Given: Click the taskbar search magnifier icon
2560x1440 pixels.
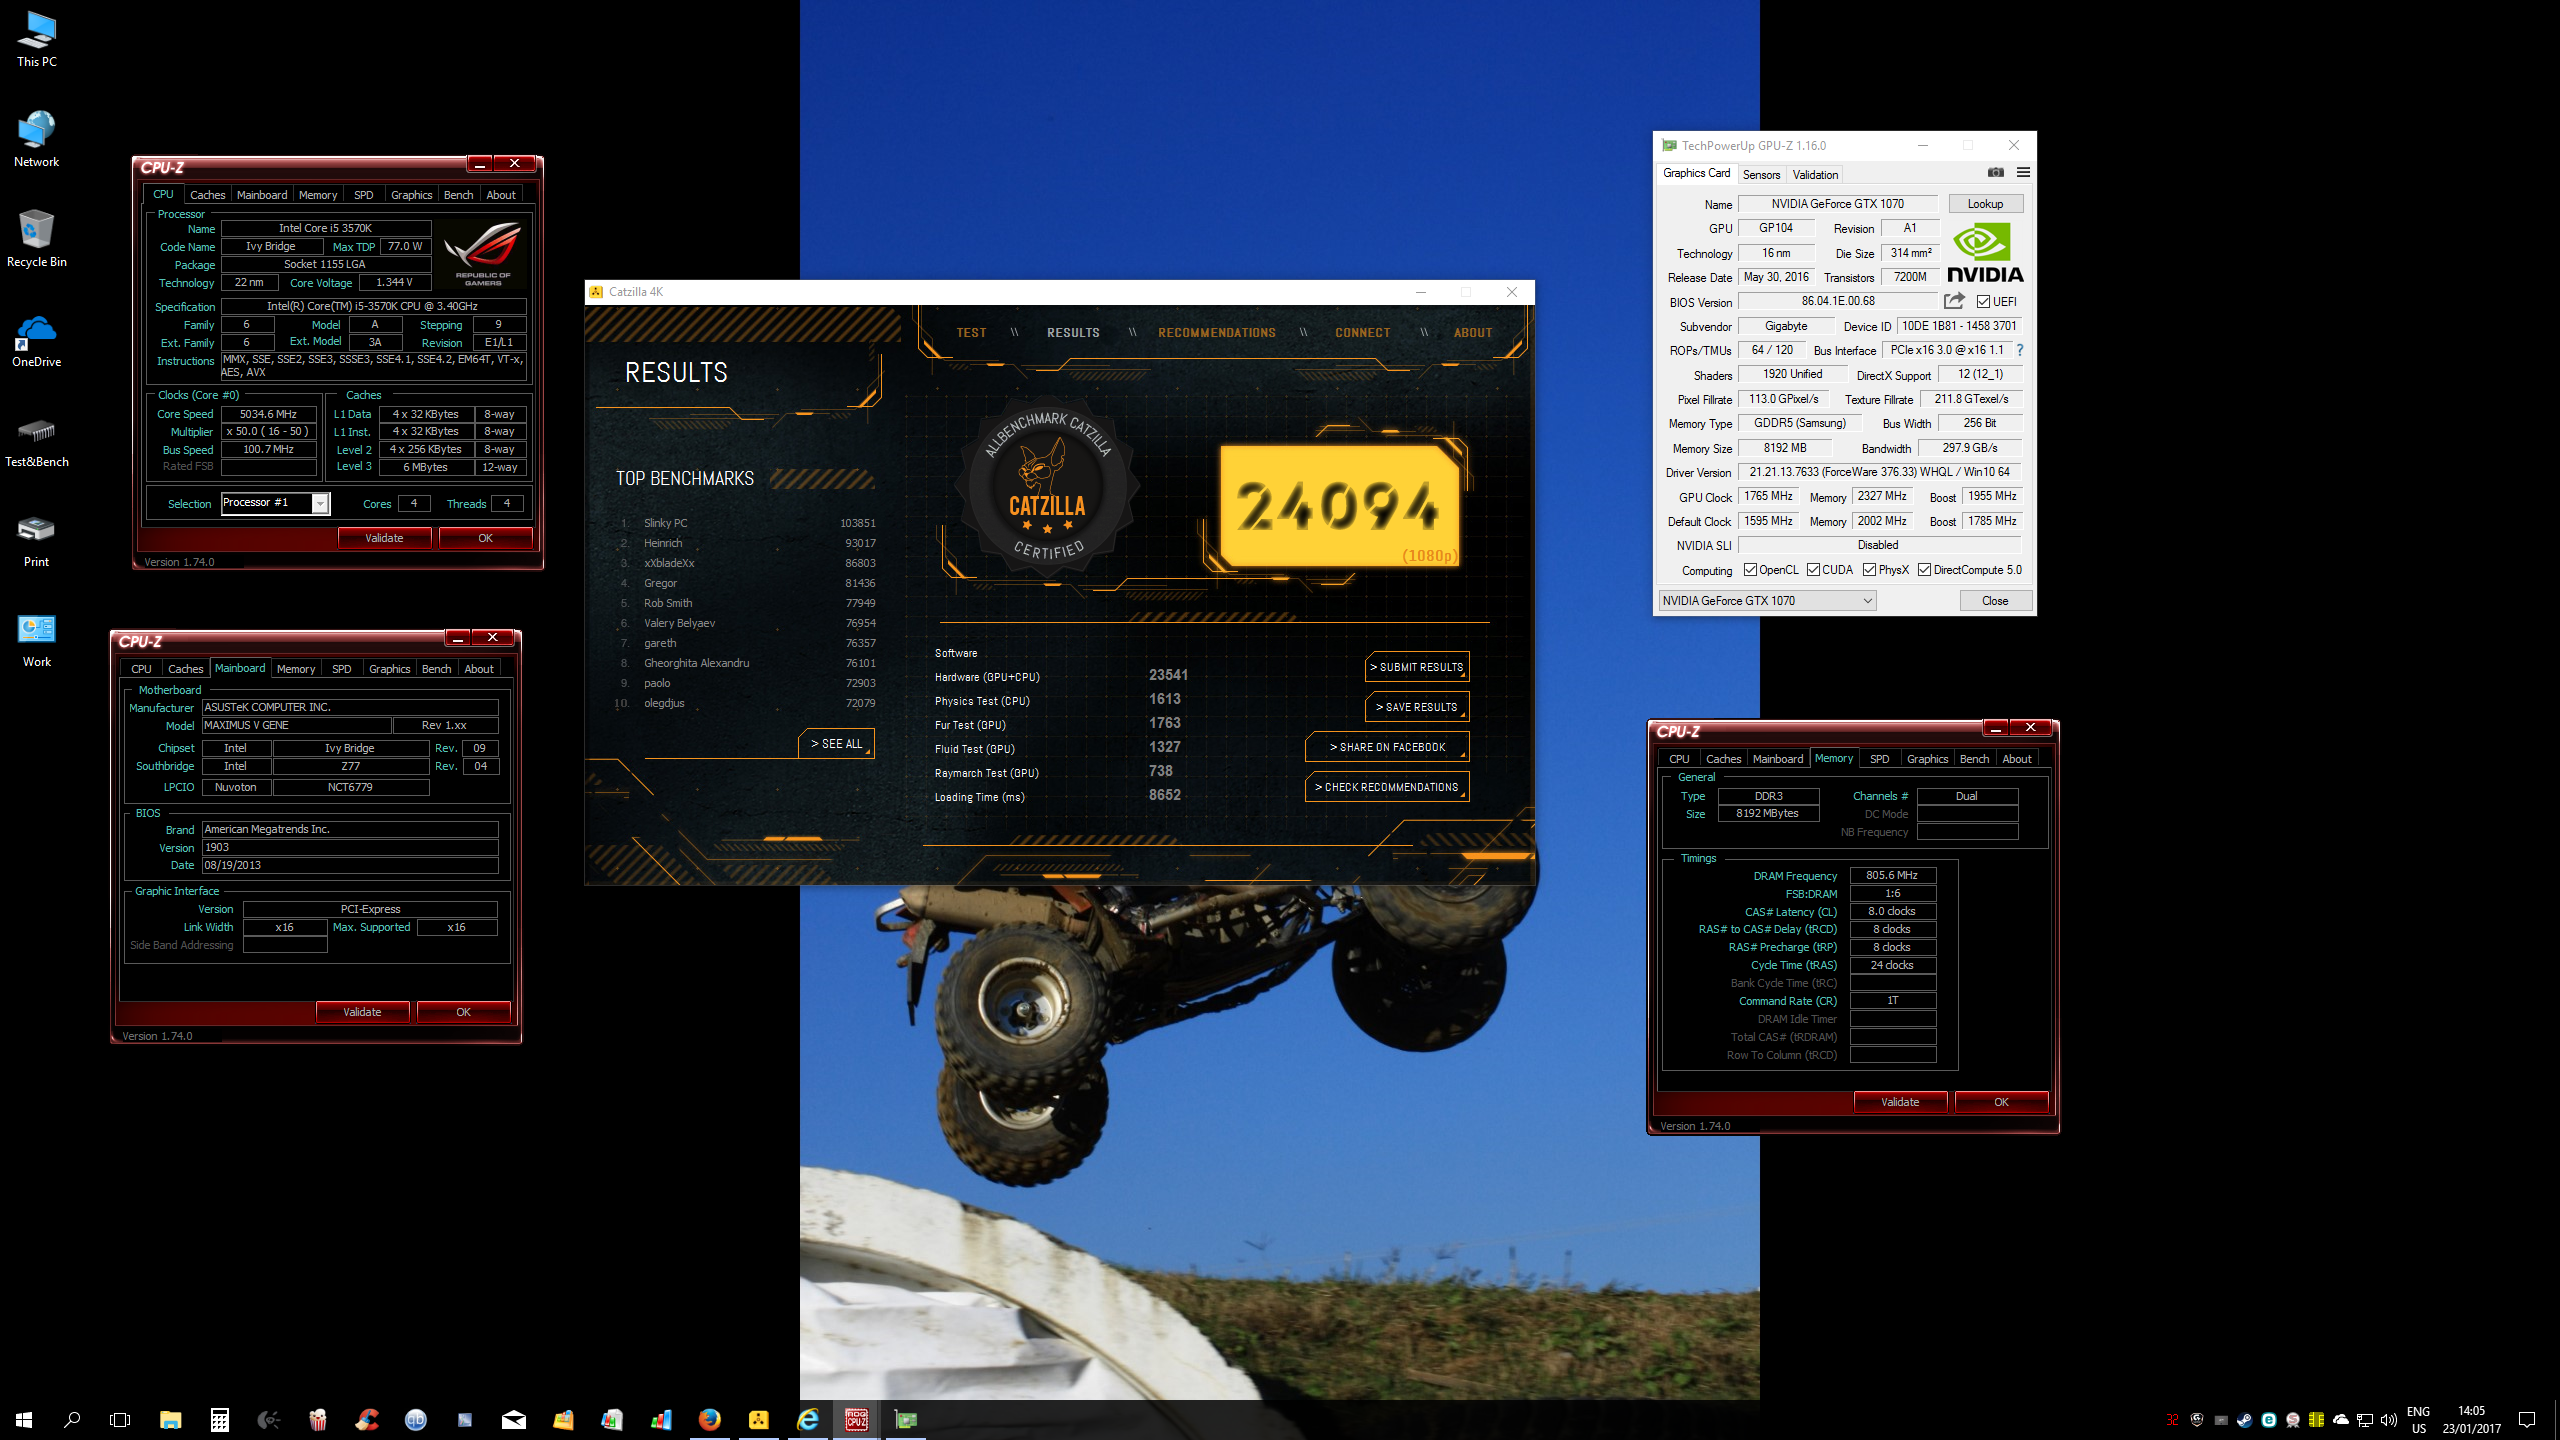Looking at the screenshot, I should tap(72, 1419).
